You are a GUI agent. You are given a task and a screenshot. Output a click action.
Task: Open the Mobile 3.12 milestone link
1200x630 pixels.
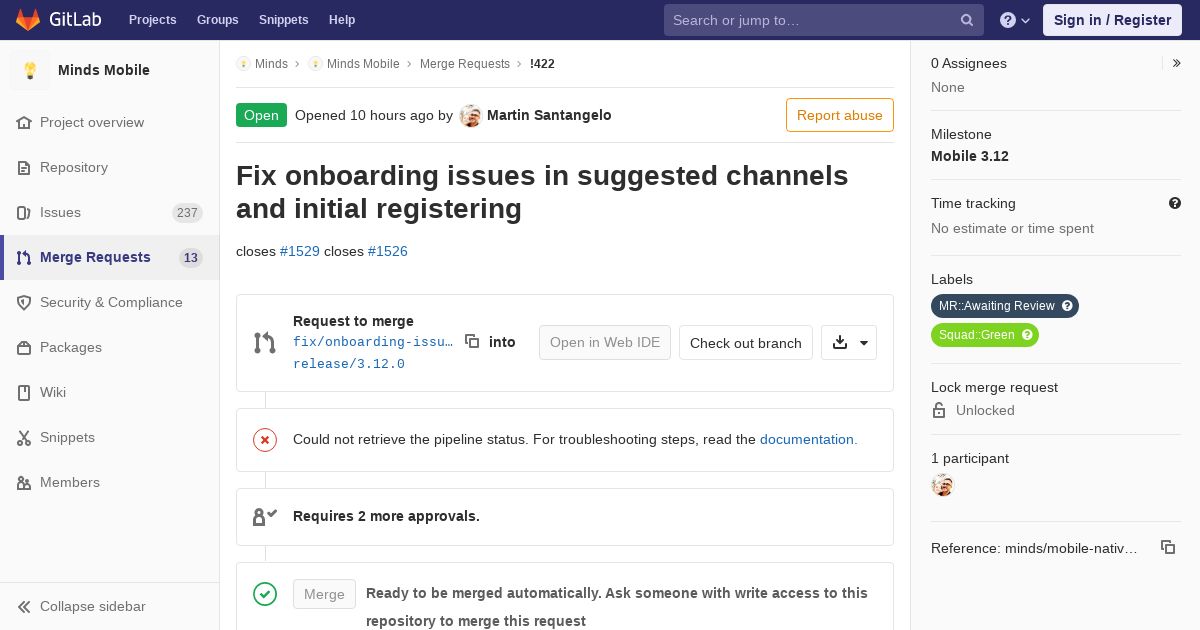(x=970, y=156)
